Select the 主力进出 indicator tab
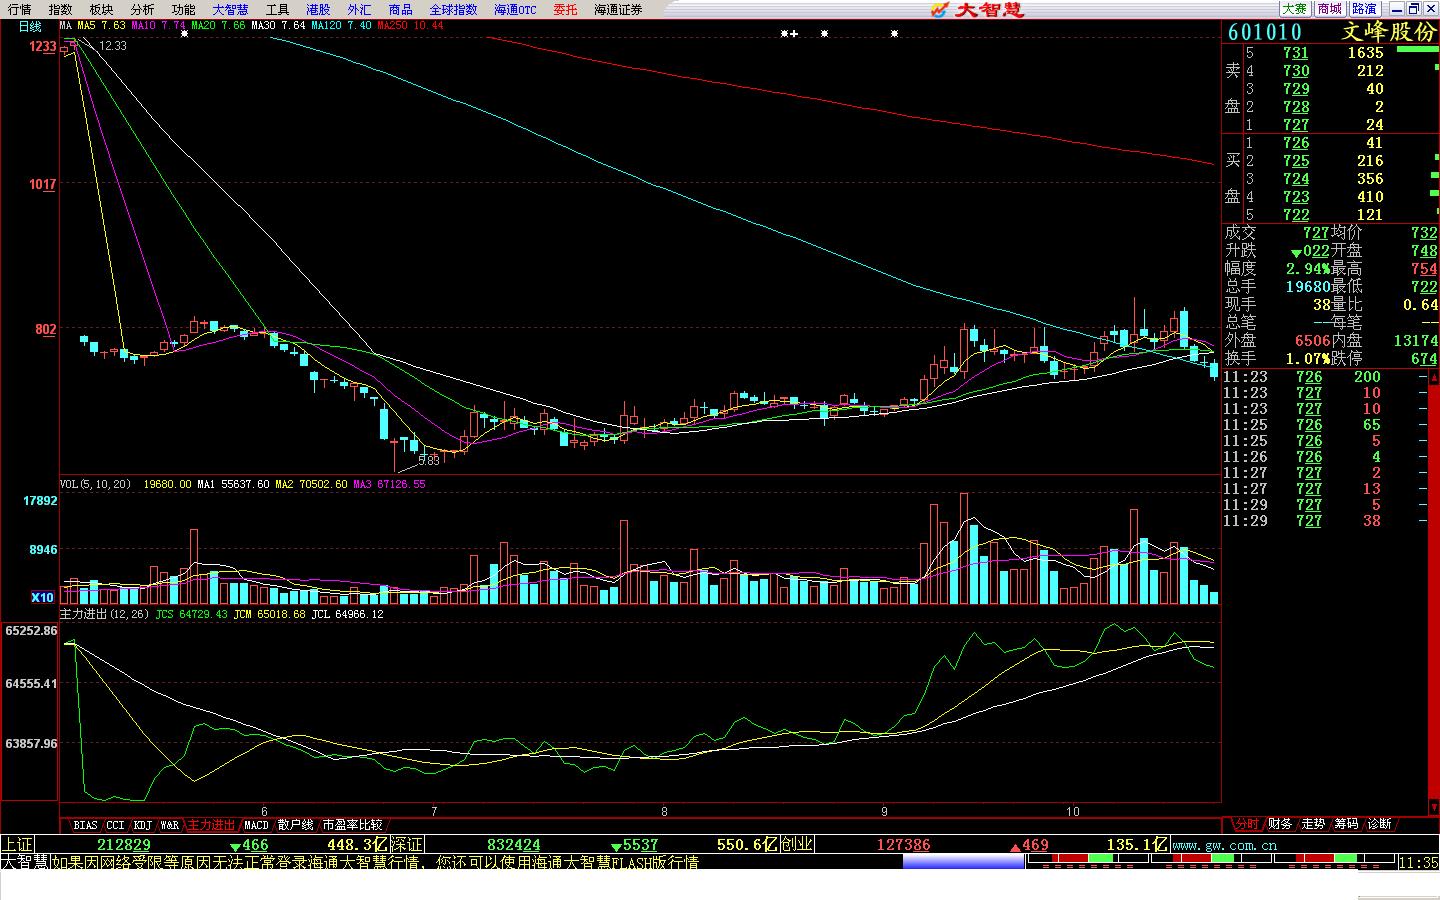This screenshot has height=900, width=1440. point(212,825)
